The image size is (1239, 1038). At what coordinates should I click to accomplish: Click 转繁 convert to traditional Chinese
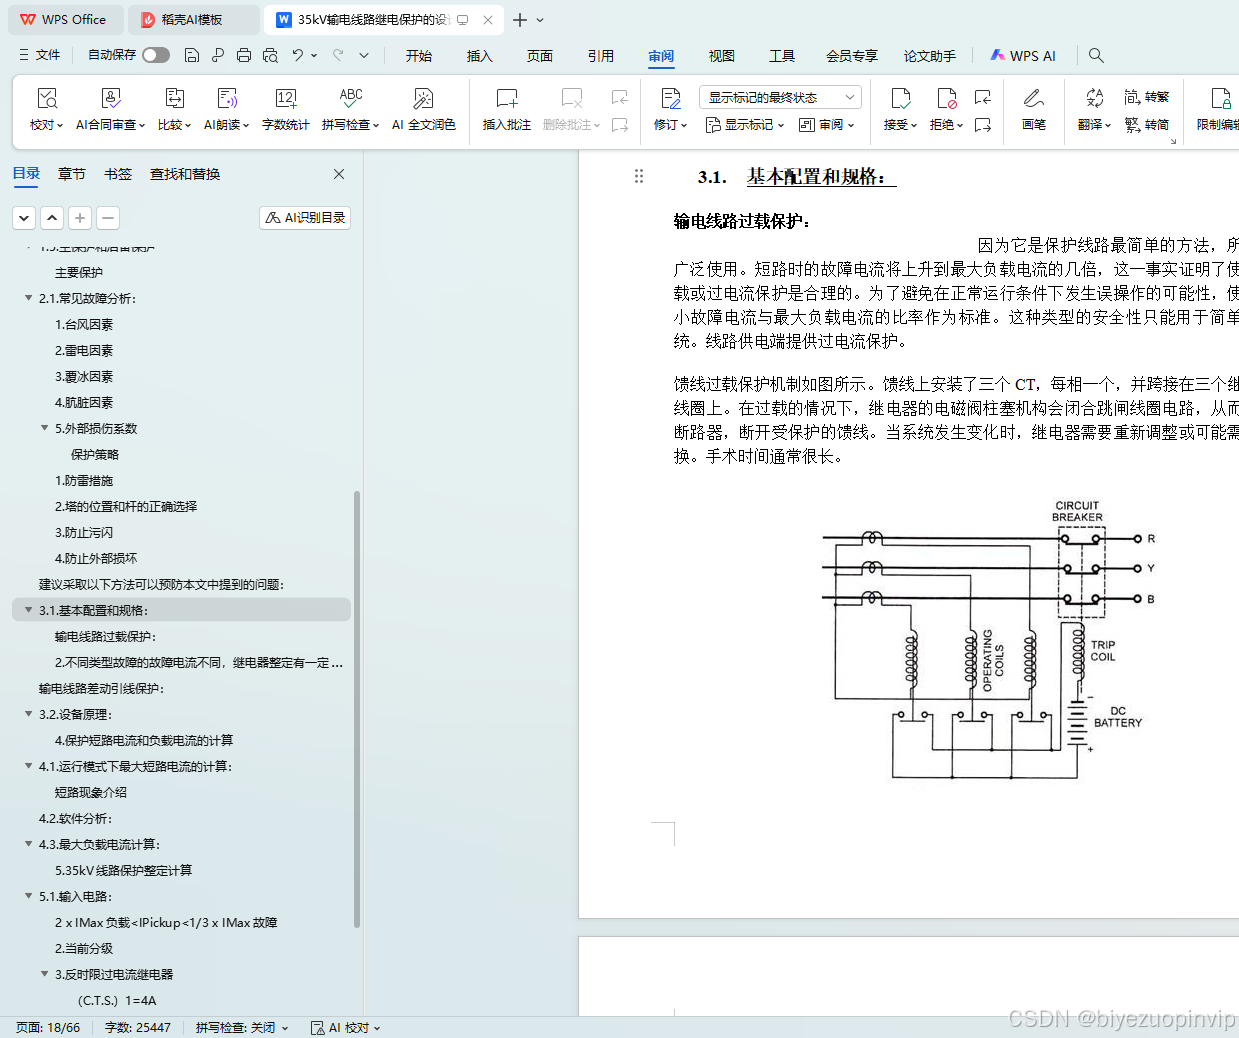coord(1147,97)
